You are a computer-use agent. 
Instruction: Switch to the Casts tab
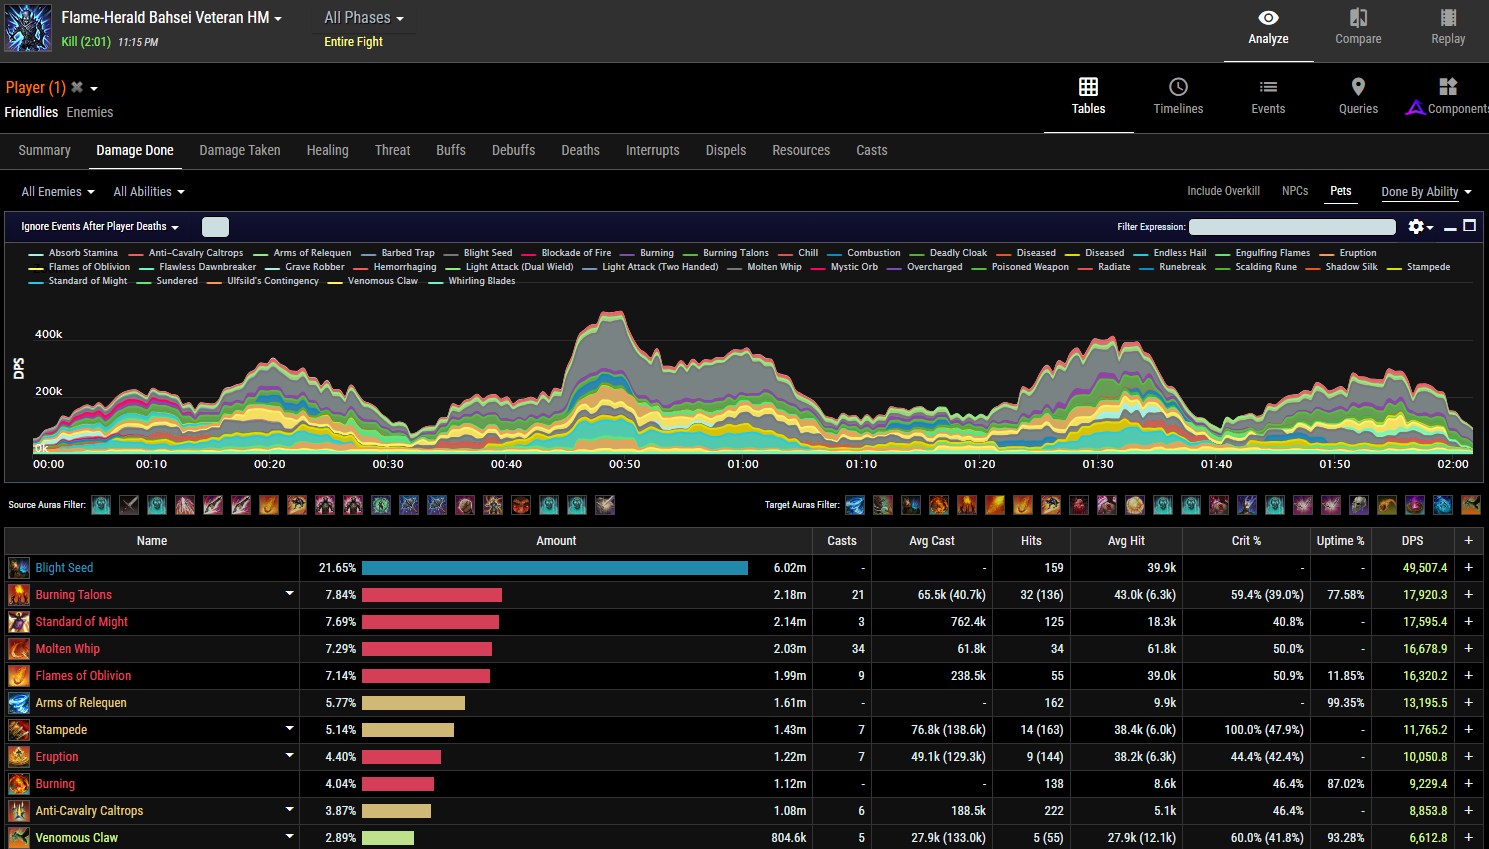point(872,150)
